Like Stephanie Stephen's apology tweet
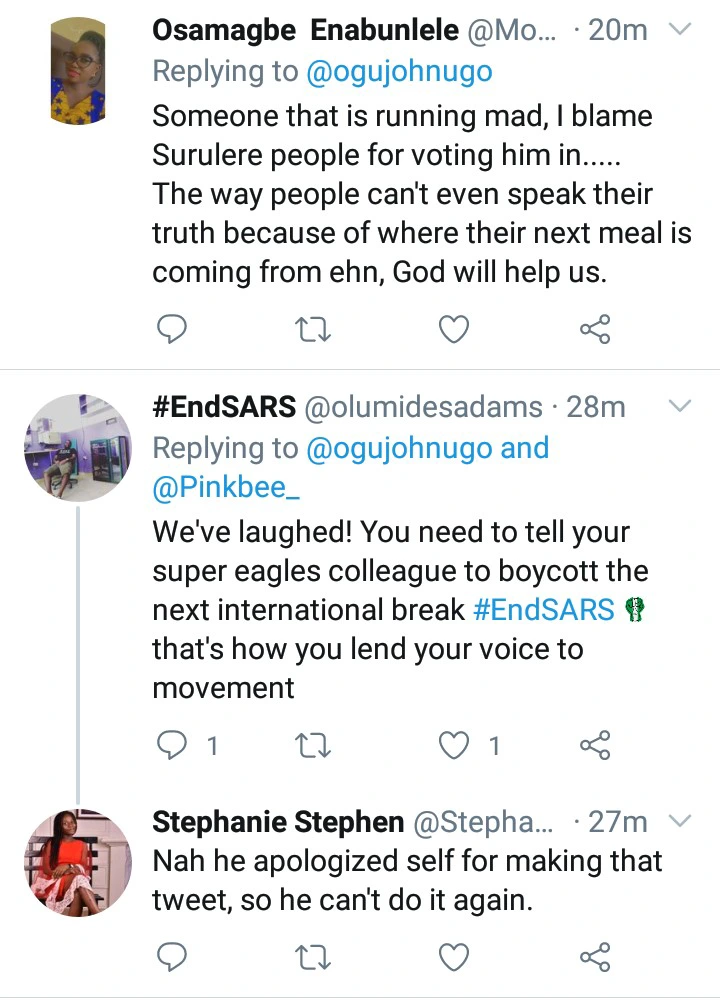720x1000 pixels. point(455,958)
